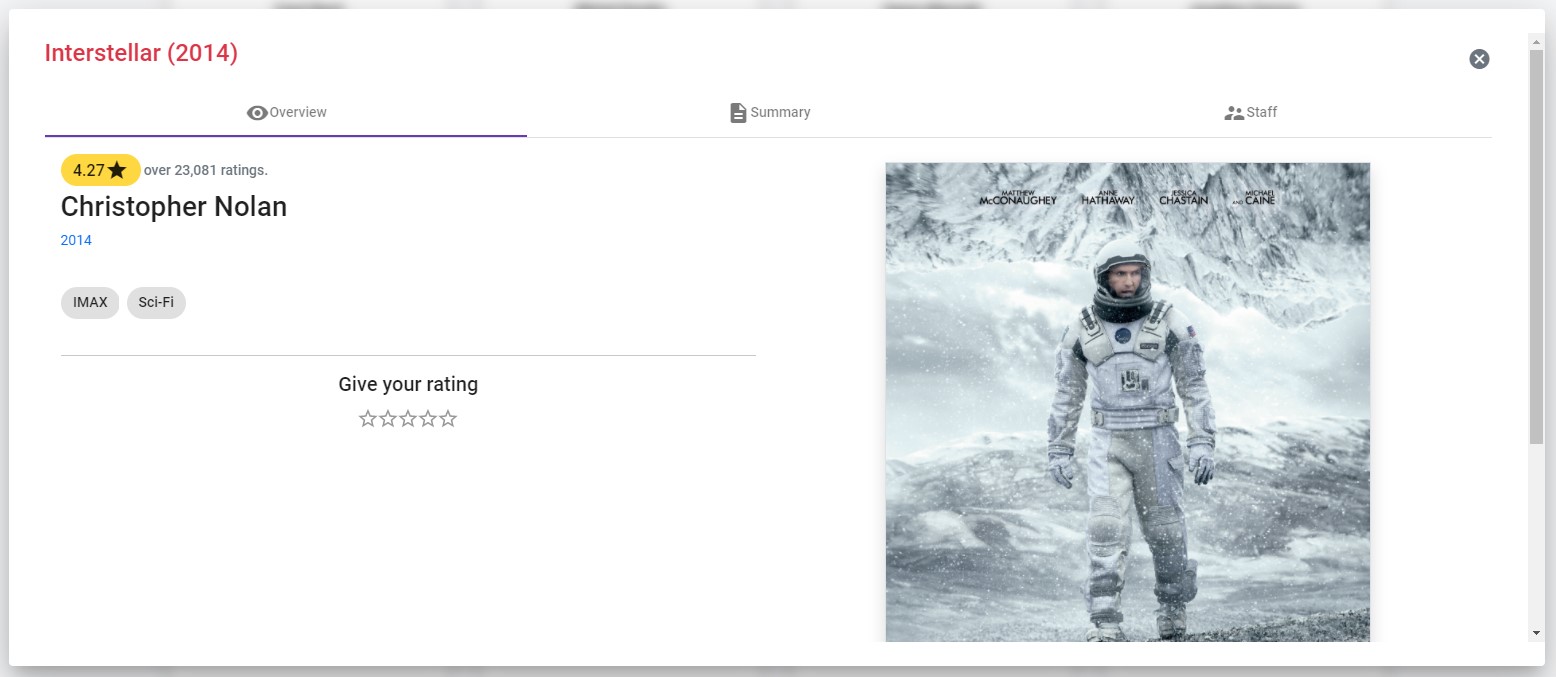Viewport: 1556px width, 677px height.
Task: Click the Interstellar movie poster image
Action: (1127, 402)
